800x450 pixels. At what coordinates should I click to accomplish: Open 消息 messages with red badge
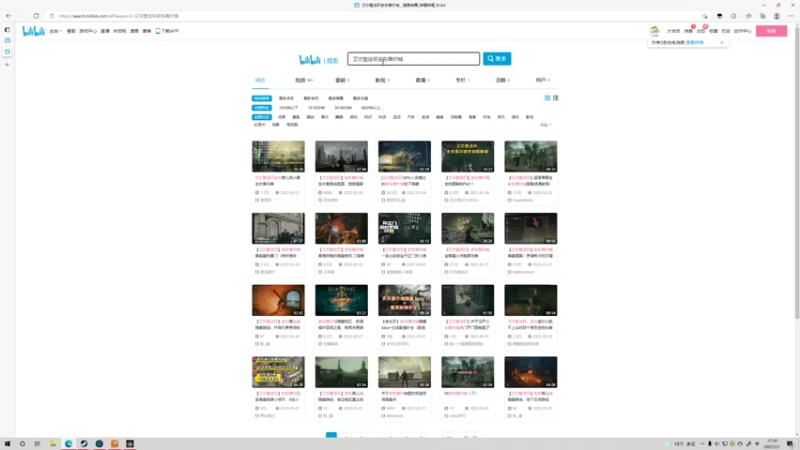[688, 31]
